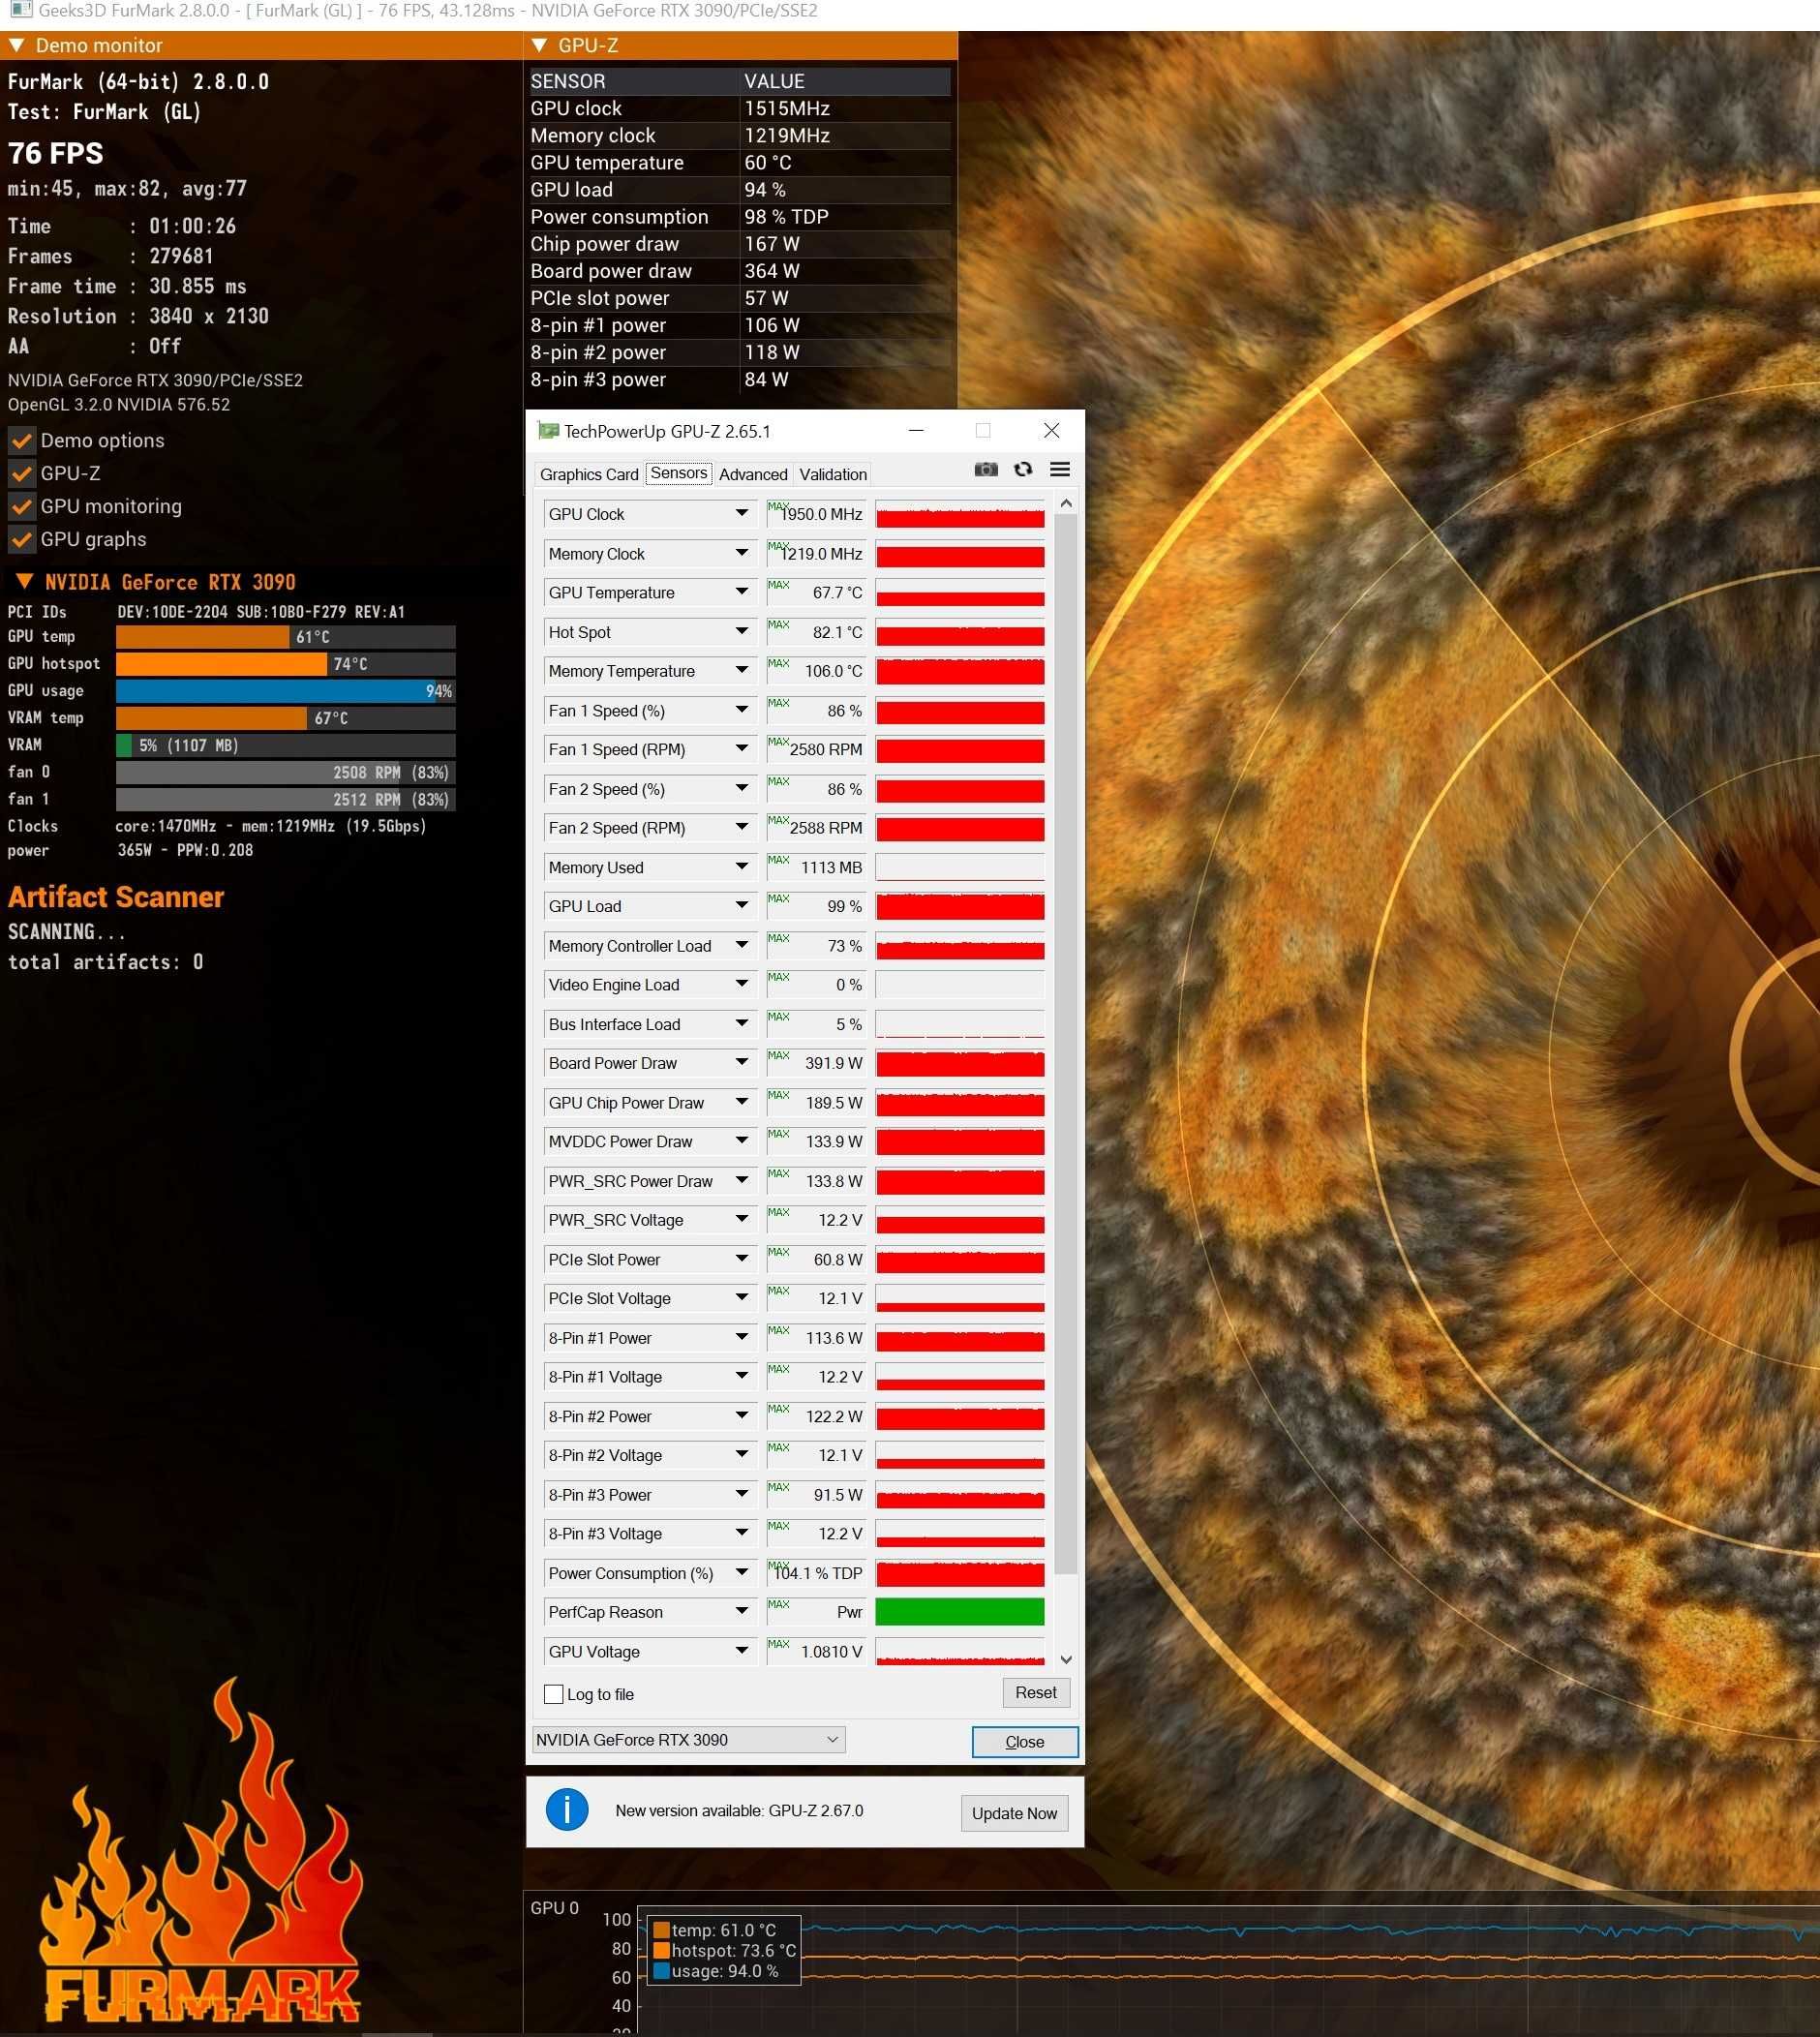
Task: Open the Fan 1 Speed (RPM) dropdown
Action: (x=742, y=749)
